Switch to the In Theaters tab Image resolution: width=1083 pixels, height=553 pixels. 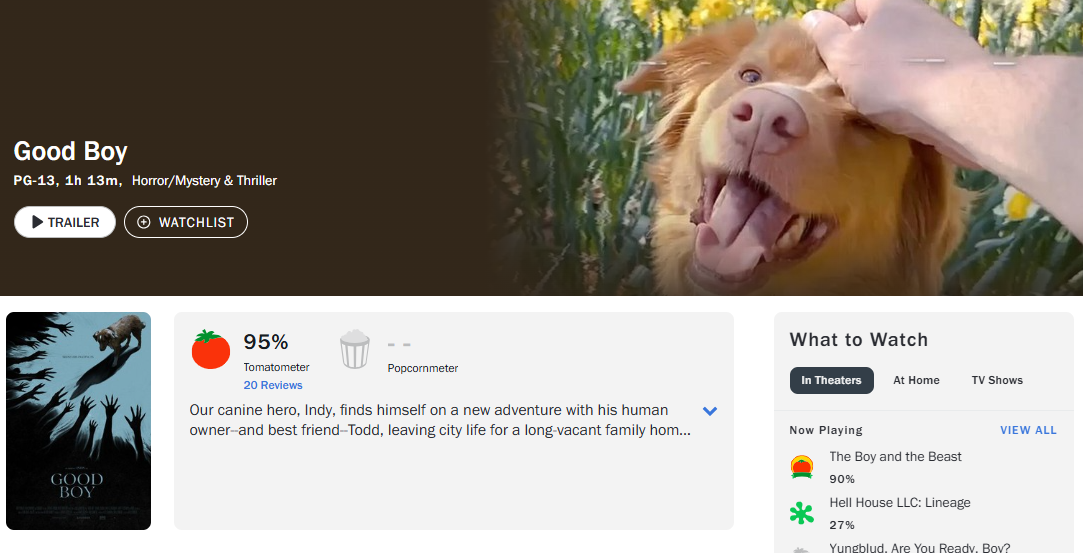831,380
